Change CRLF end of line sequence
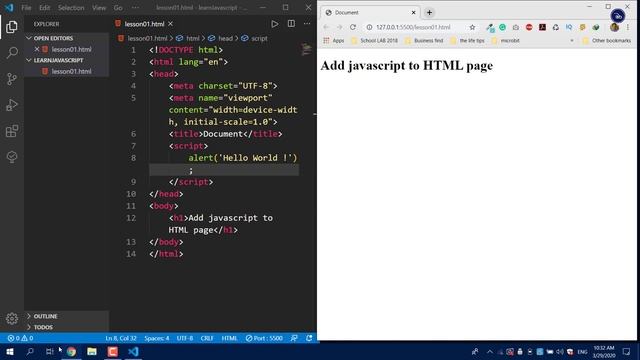 [207, 338]
